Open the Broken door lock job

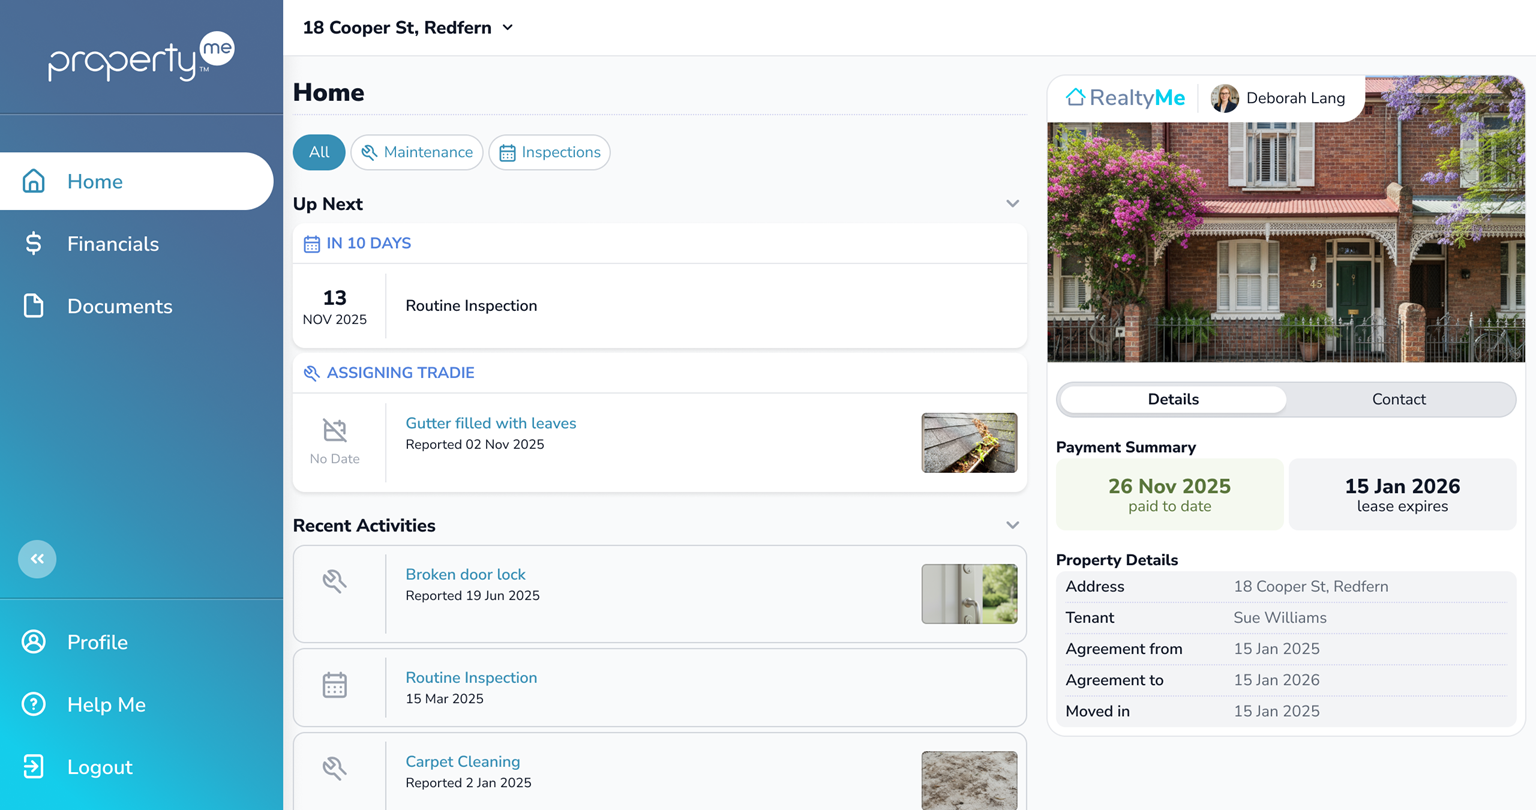coord(465,574)
